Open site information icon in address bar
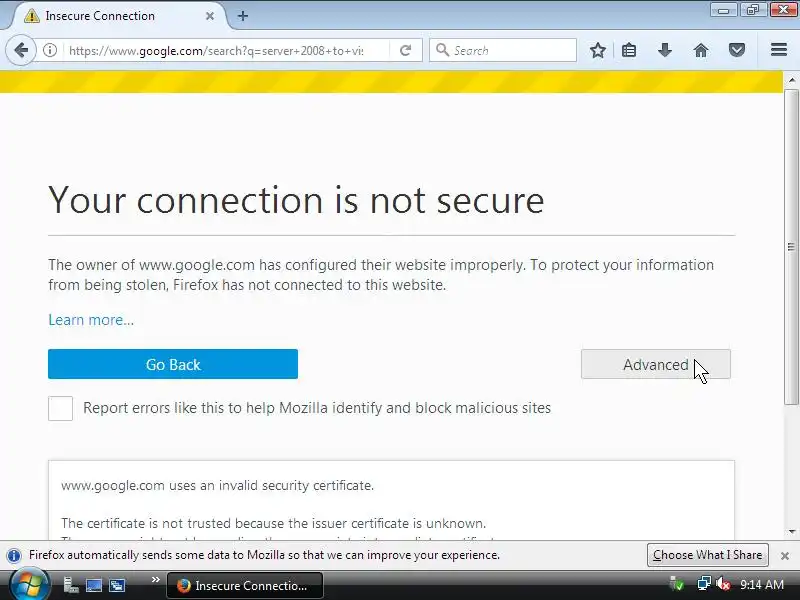This screenshot has height=600, width=800. [x=49, y=50]
